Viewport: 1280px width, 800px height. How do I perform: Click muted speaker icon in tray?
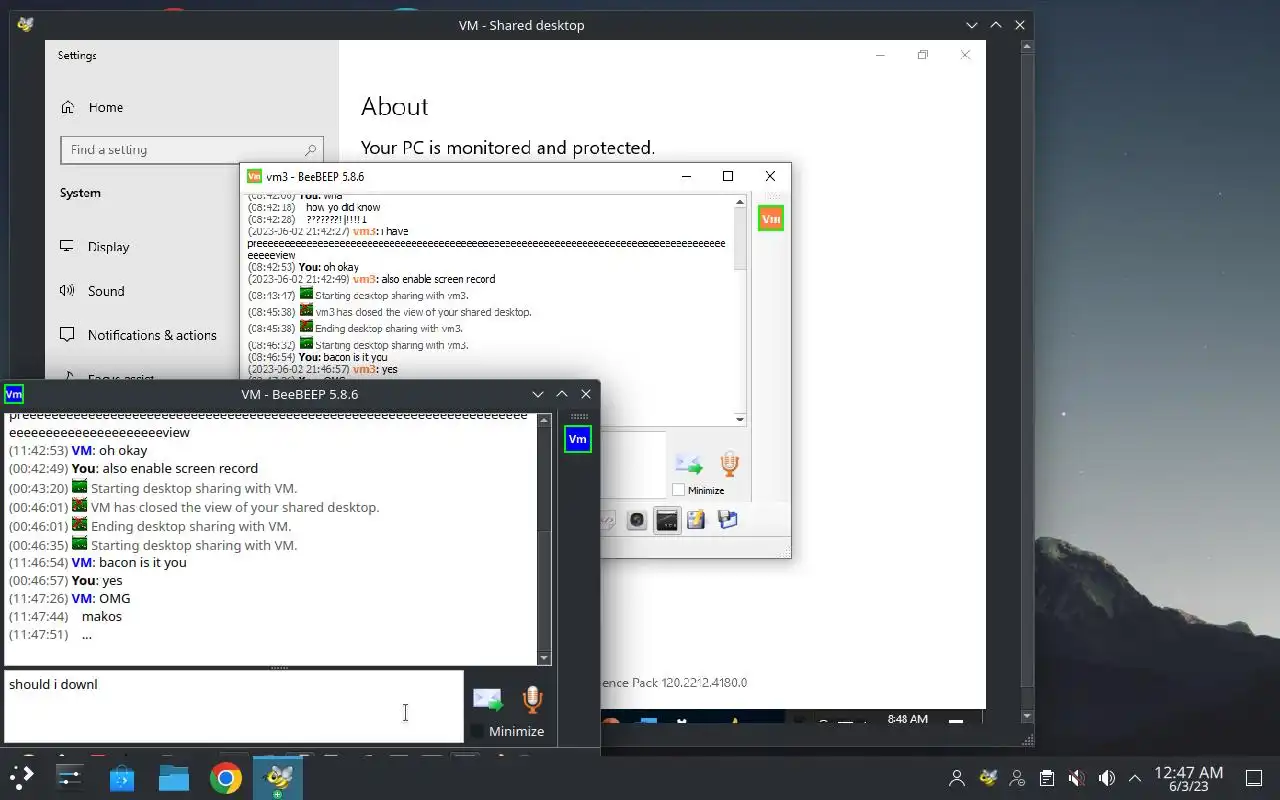[1077, 778]
